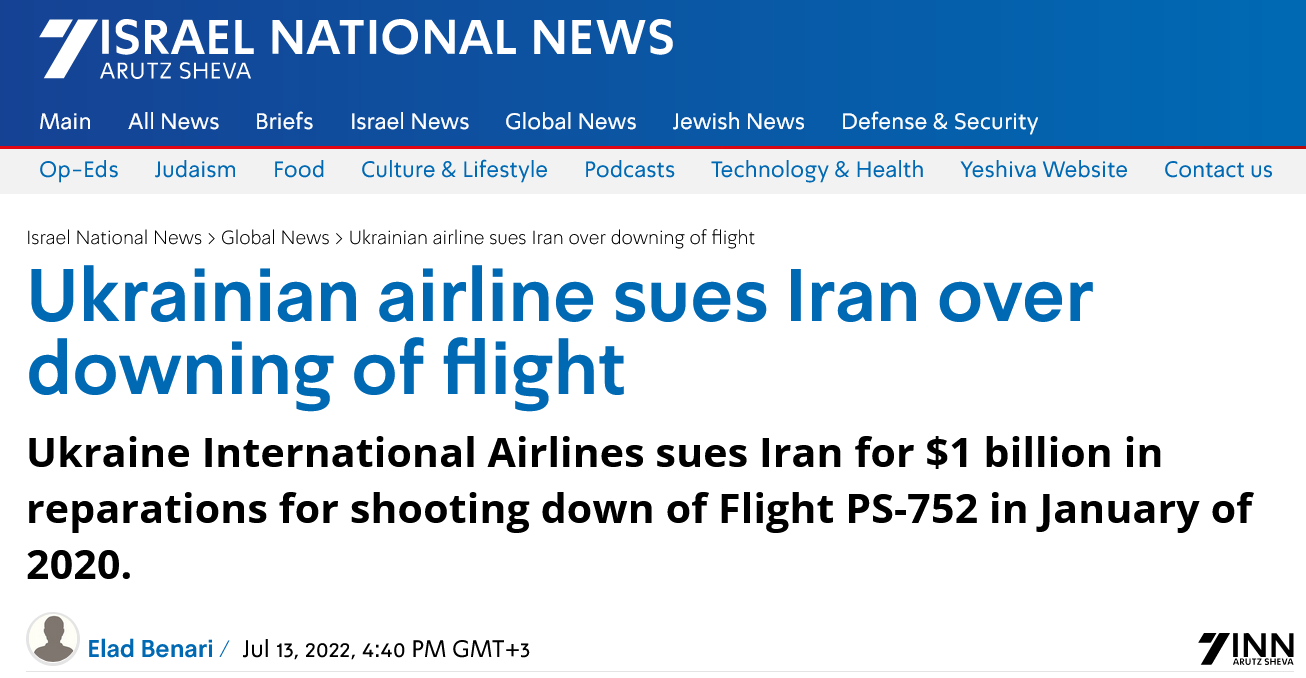Select the All News section
The width and height of the screenshot is (1306, 678).
pyautogui.click(x=173, y=121)
